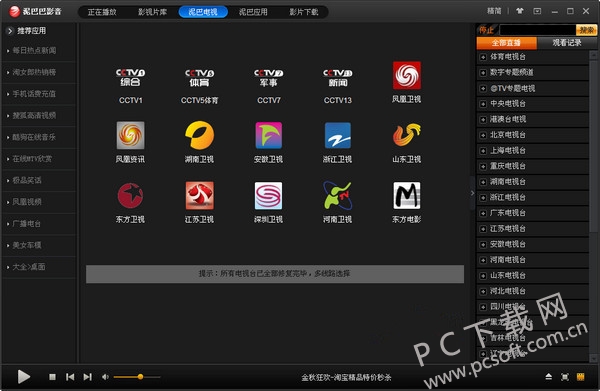600x391 pixels.
Task: Click the skin (shirt) icon in the title bar
Action: (x=520, y=11)
